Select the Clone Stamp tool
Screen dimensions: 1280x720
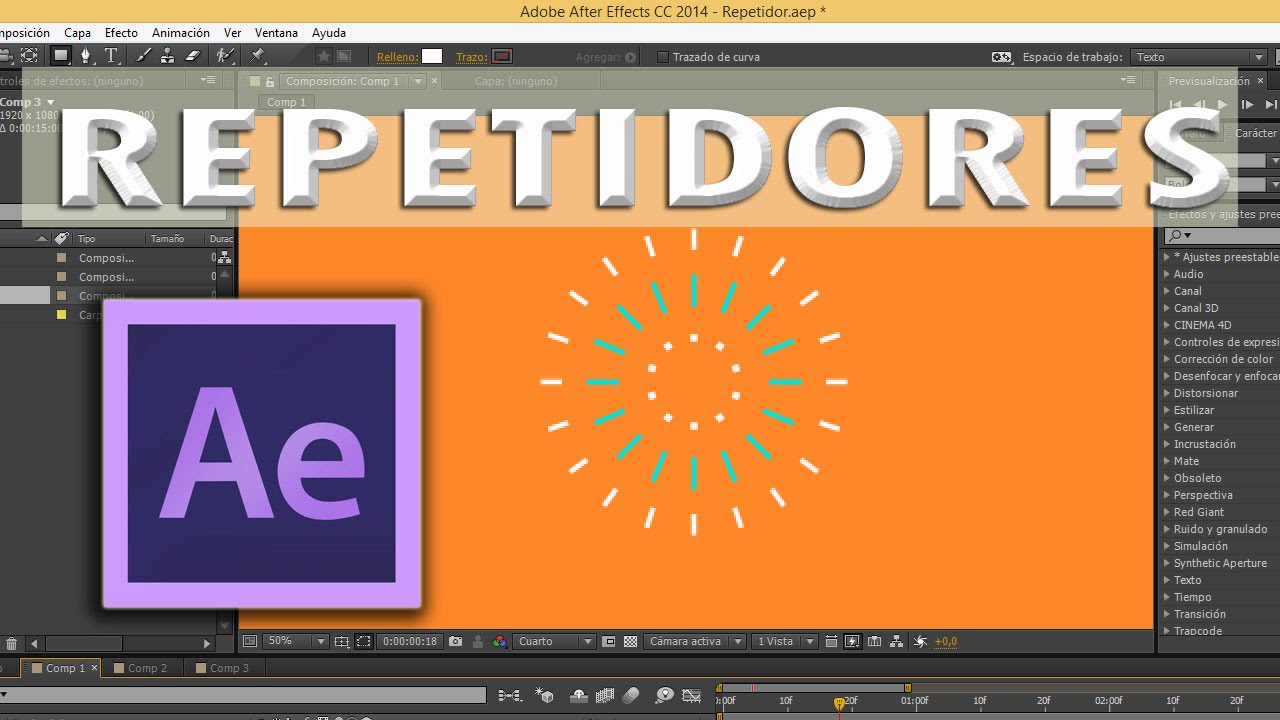(x=168, y=56)
